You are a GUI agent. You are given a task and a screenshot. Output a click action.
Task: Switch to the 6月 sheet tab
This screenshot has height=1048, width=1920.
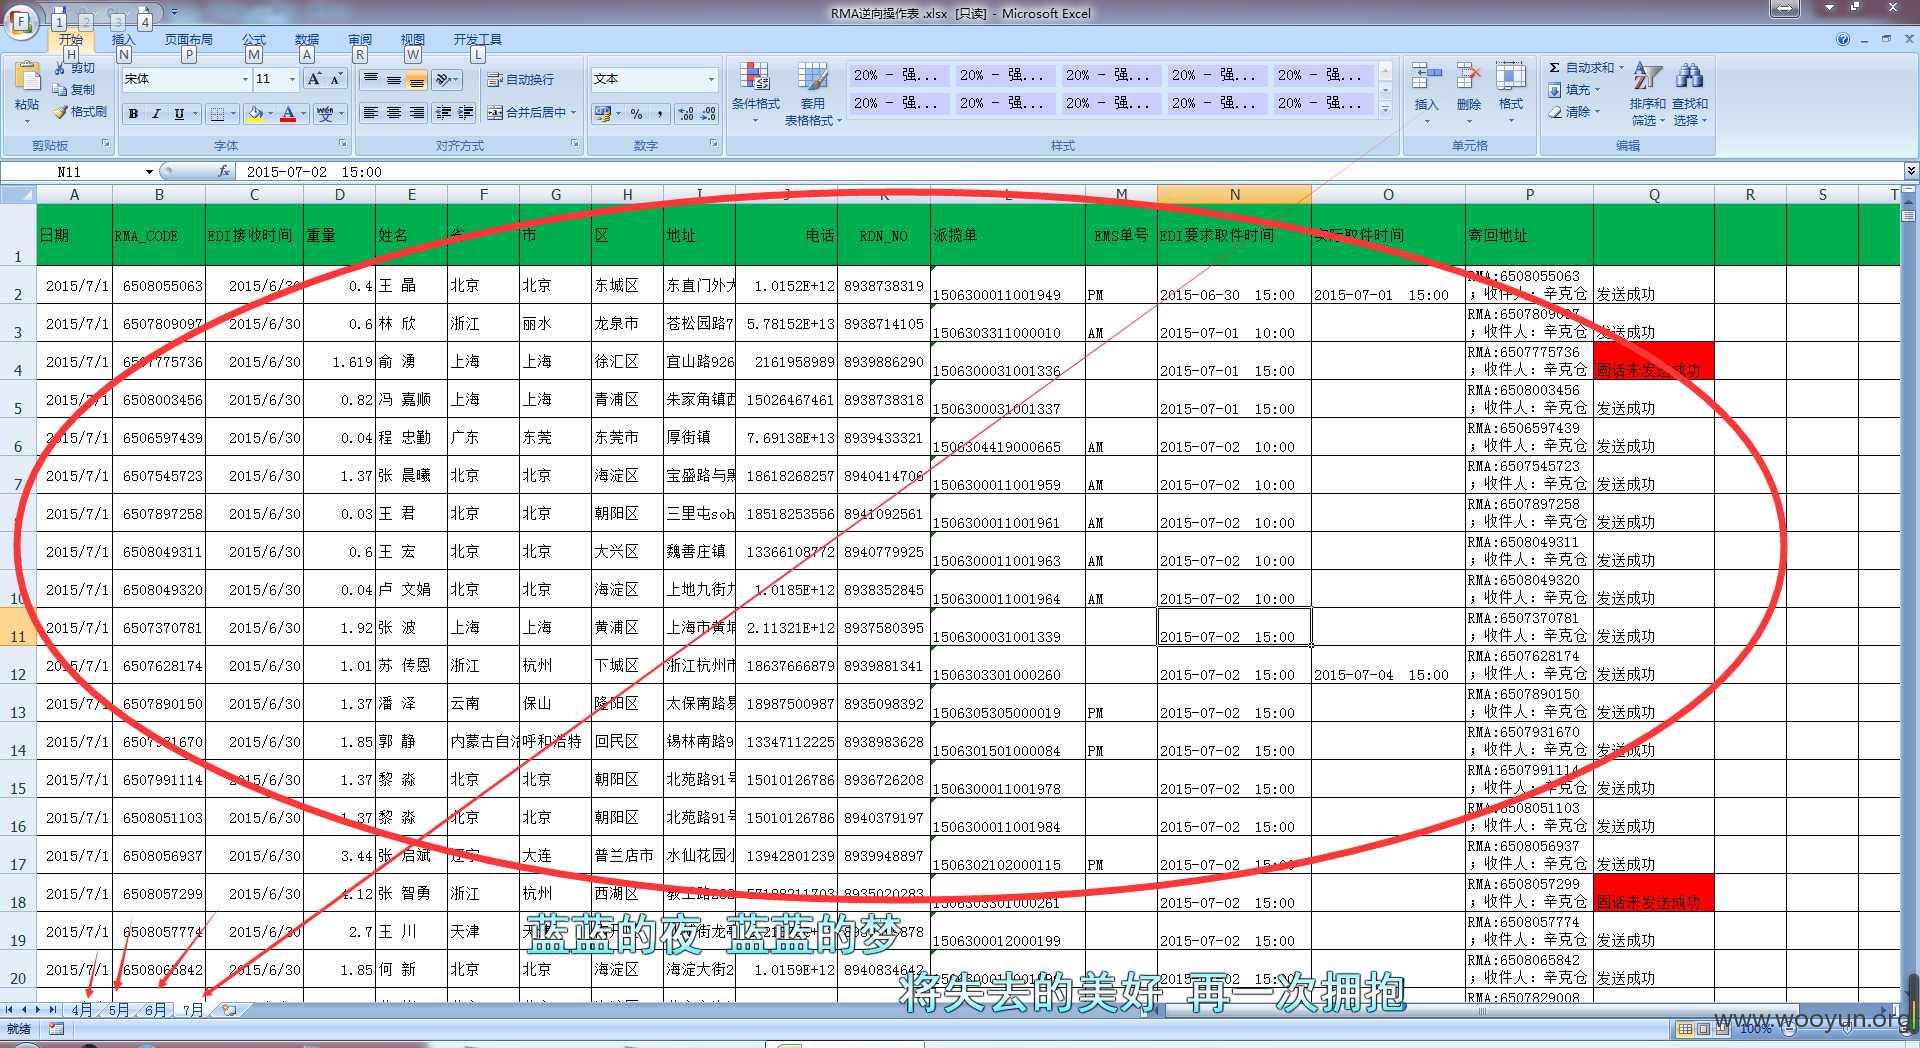coord(155,1010)
